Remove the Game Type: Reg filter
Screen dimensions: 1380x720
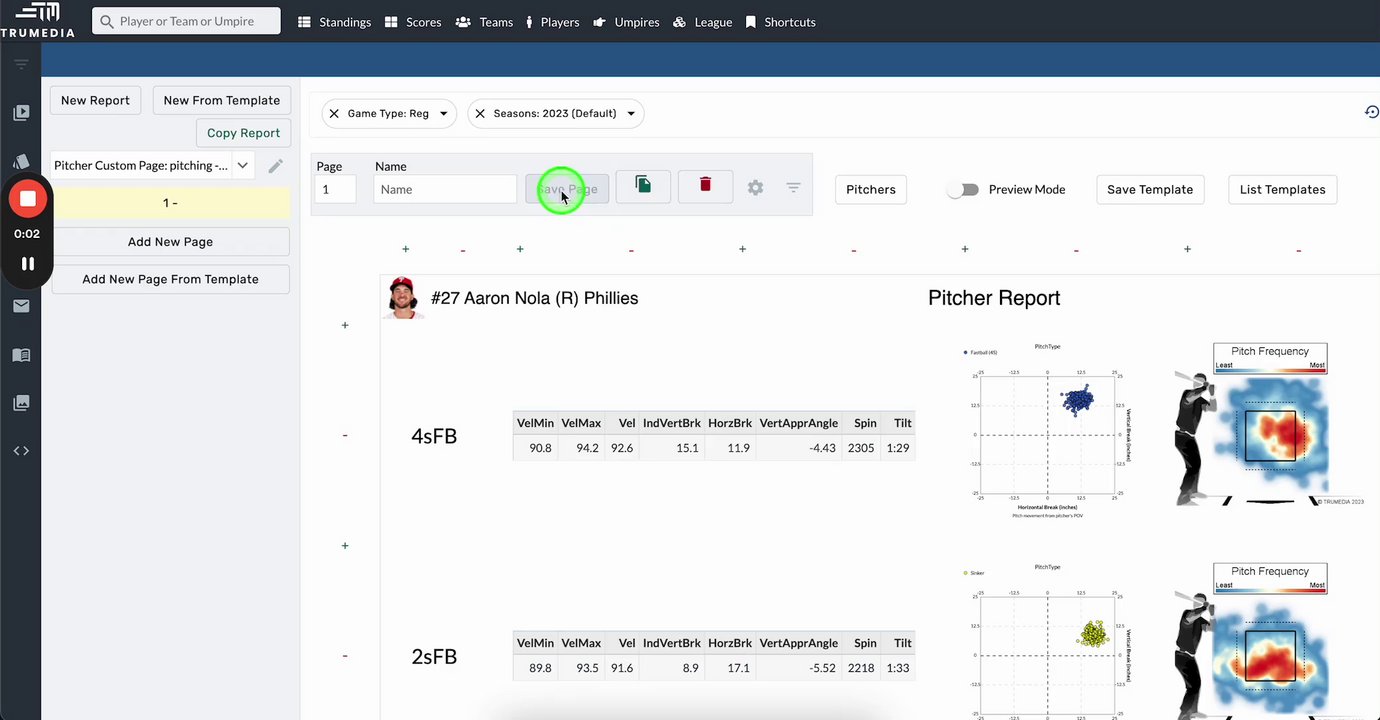tap(334, 114)
